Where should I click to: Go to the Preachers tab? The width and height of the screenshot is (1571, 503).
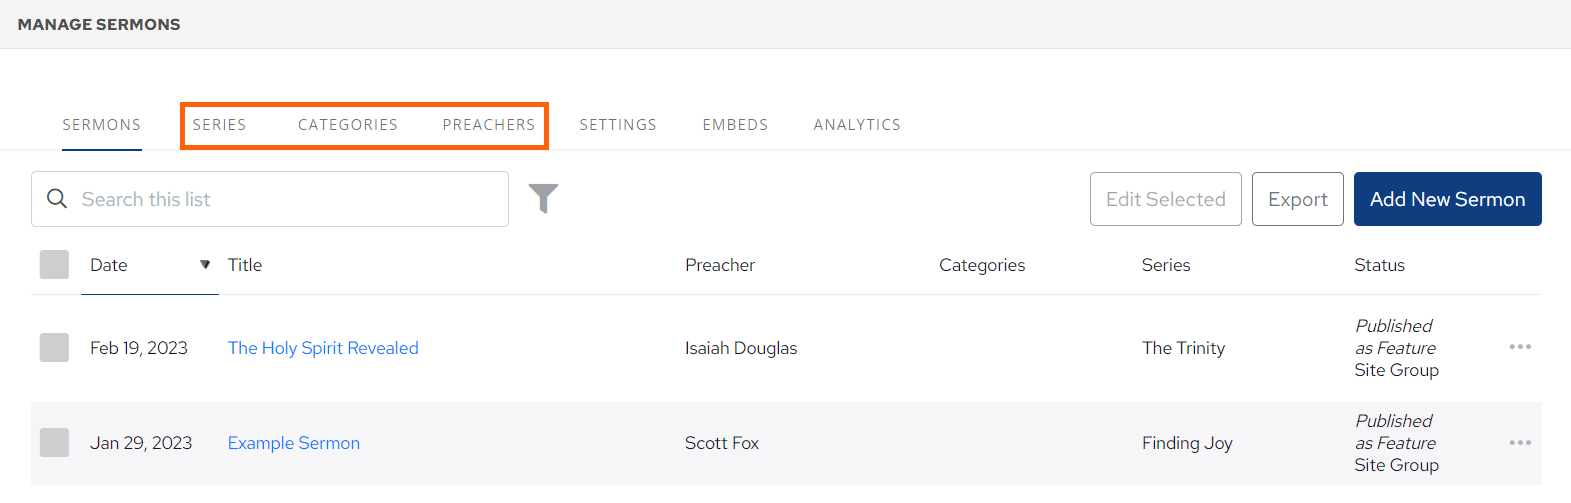pyautogui.click(x=489, y=125)
